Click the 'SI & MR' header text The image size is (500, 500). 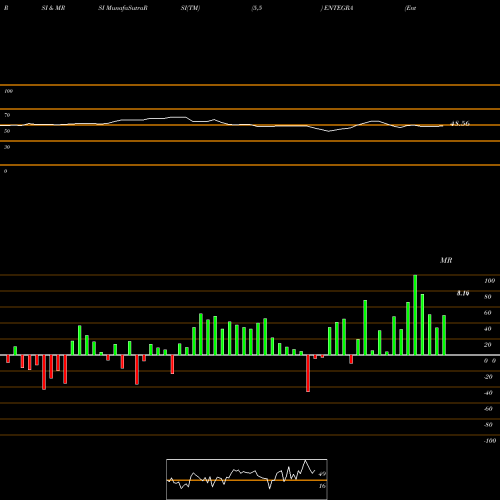click(53, 8)
